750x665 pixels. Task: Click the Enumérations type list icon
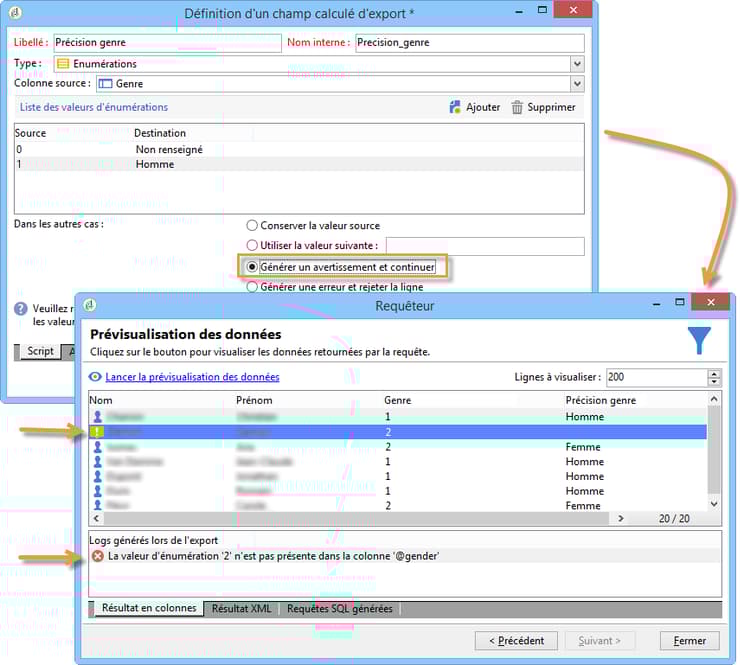pos(63,64)
